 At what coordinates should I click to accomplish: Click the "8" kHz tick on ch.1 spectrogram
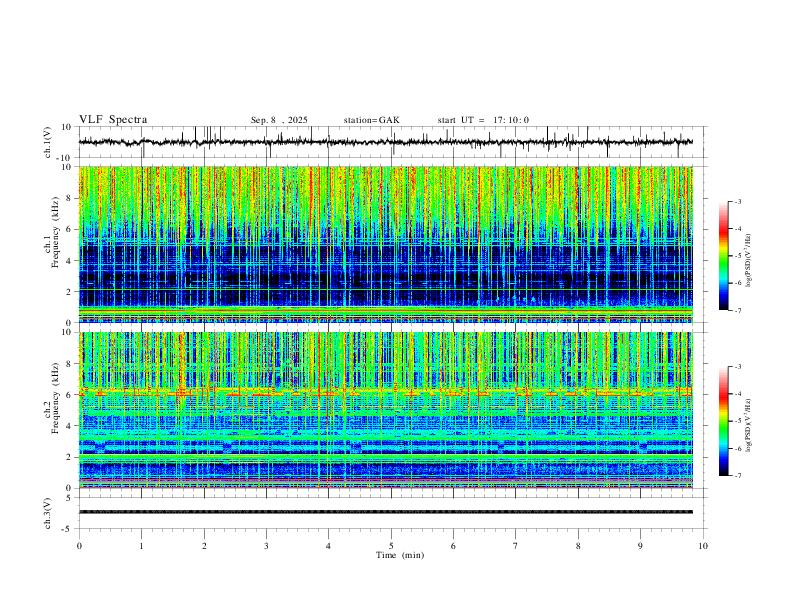tap(70, 198)
